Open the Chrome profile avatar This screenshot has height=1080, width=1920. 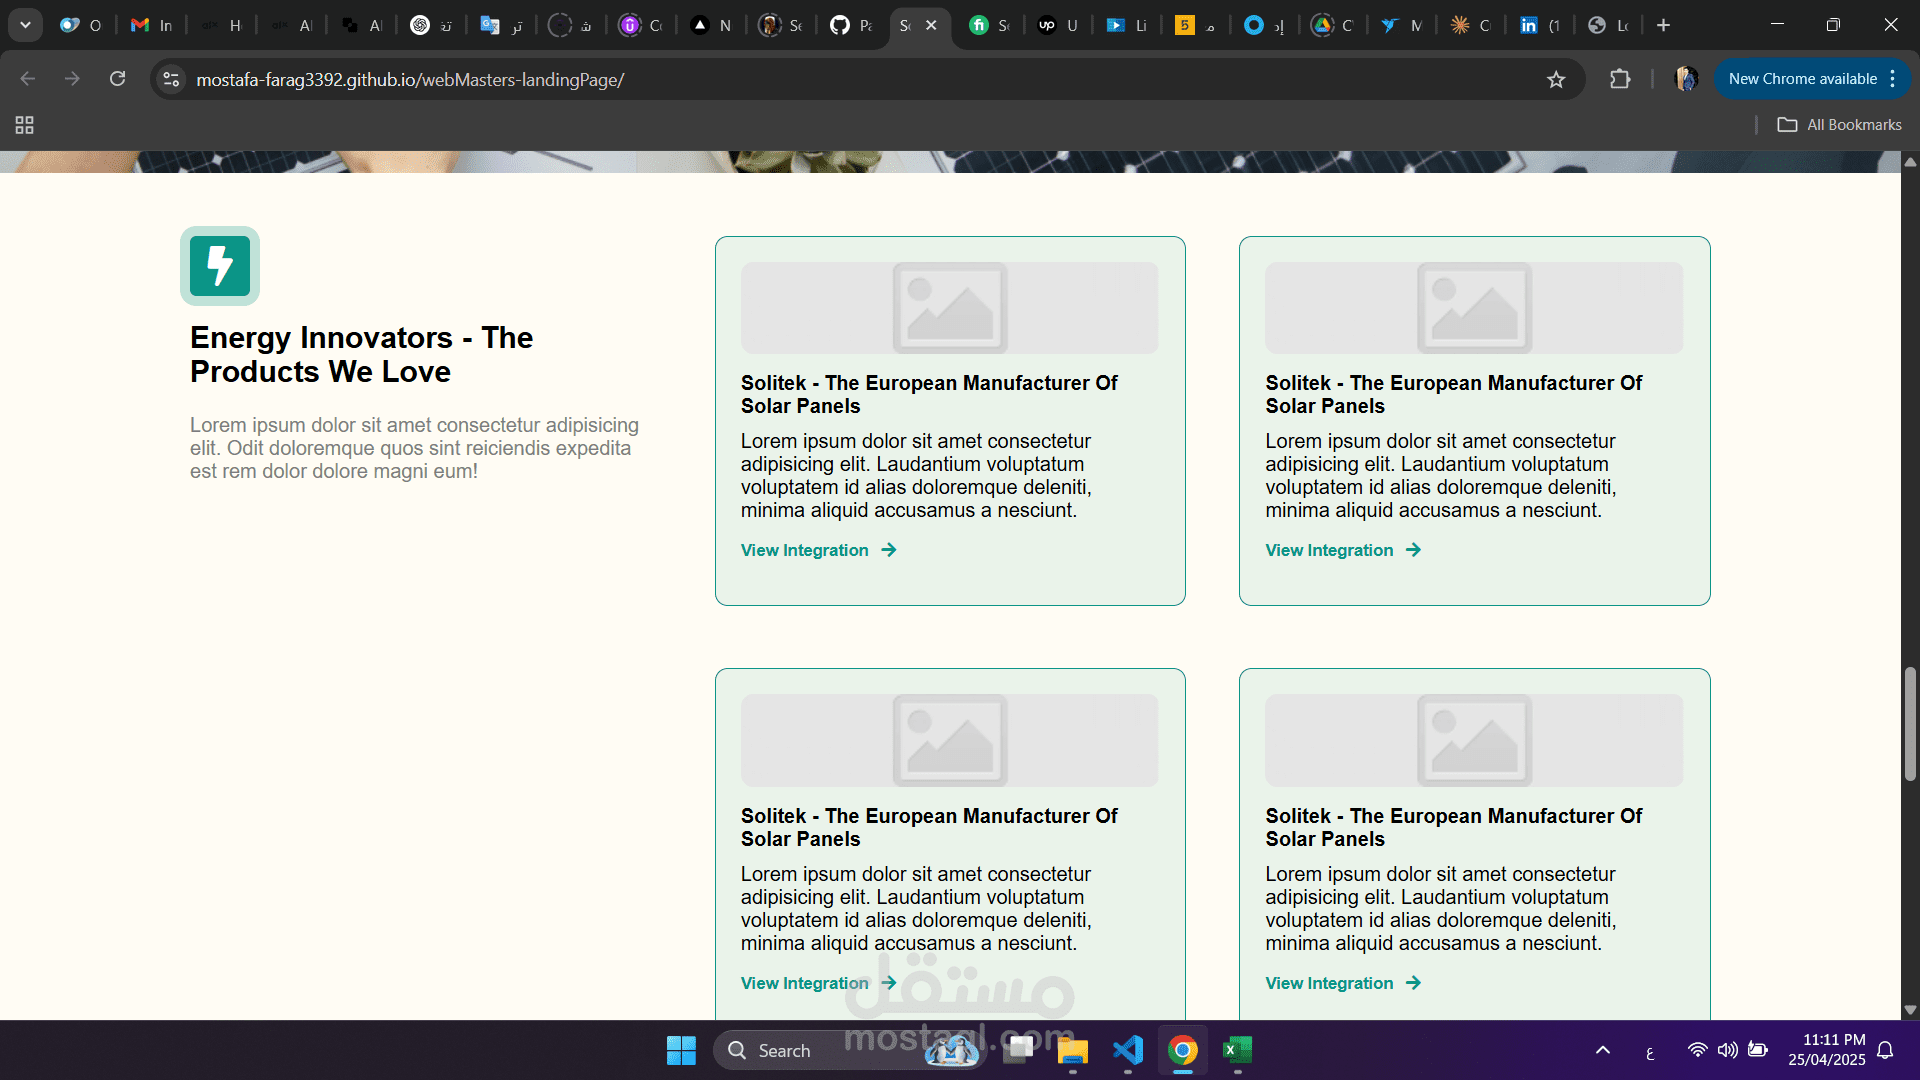[x=1686, y=79]
